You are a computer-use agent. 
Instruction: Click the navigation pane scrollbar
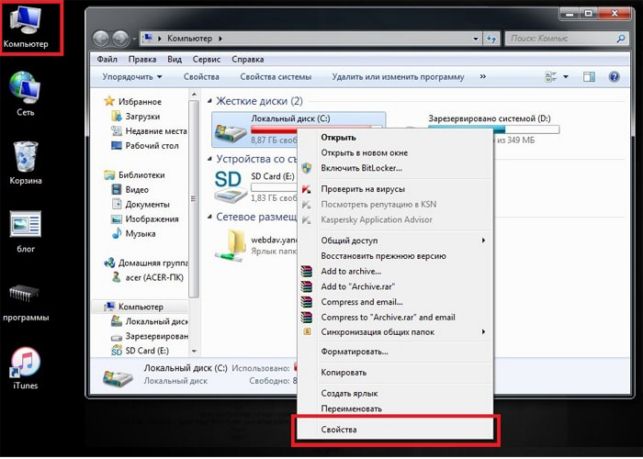[194, 199]
